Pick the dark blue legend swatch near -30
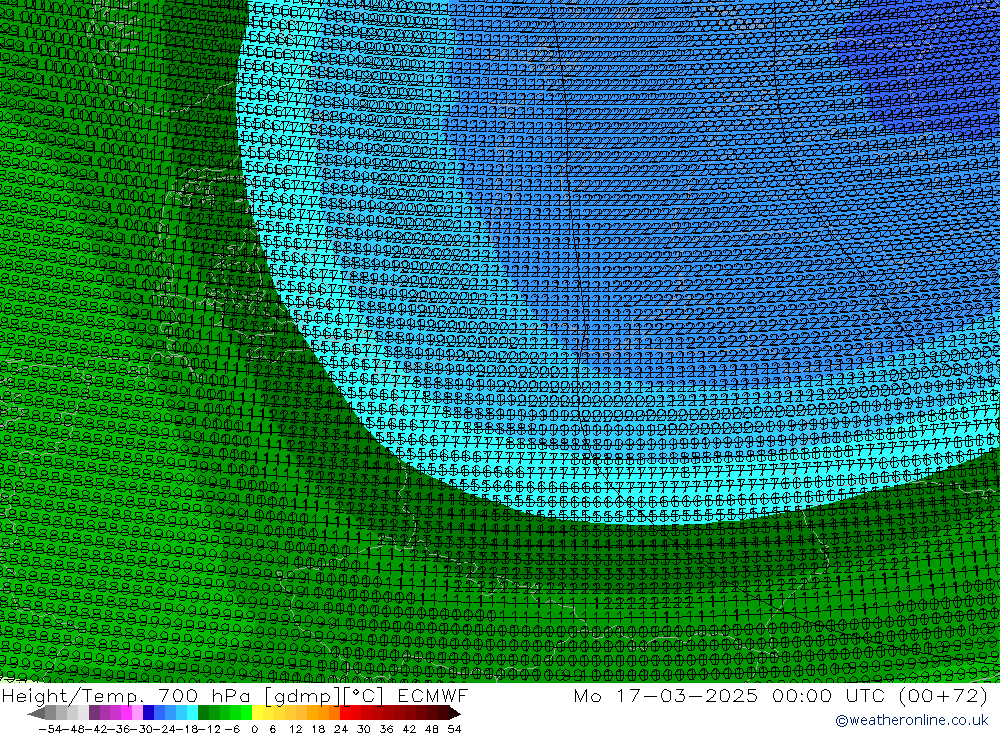The image size is (1000, 733). pyautogui.click(x=148, y=713)
